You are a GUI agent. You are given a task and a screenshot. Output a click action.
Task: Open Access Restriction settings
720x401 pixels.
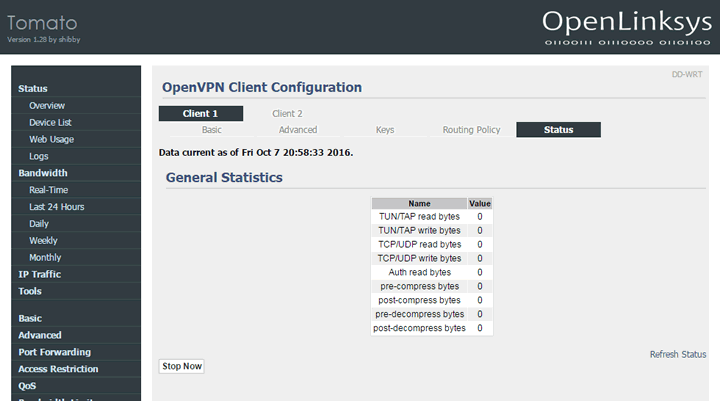coord(58,369)
